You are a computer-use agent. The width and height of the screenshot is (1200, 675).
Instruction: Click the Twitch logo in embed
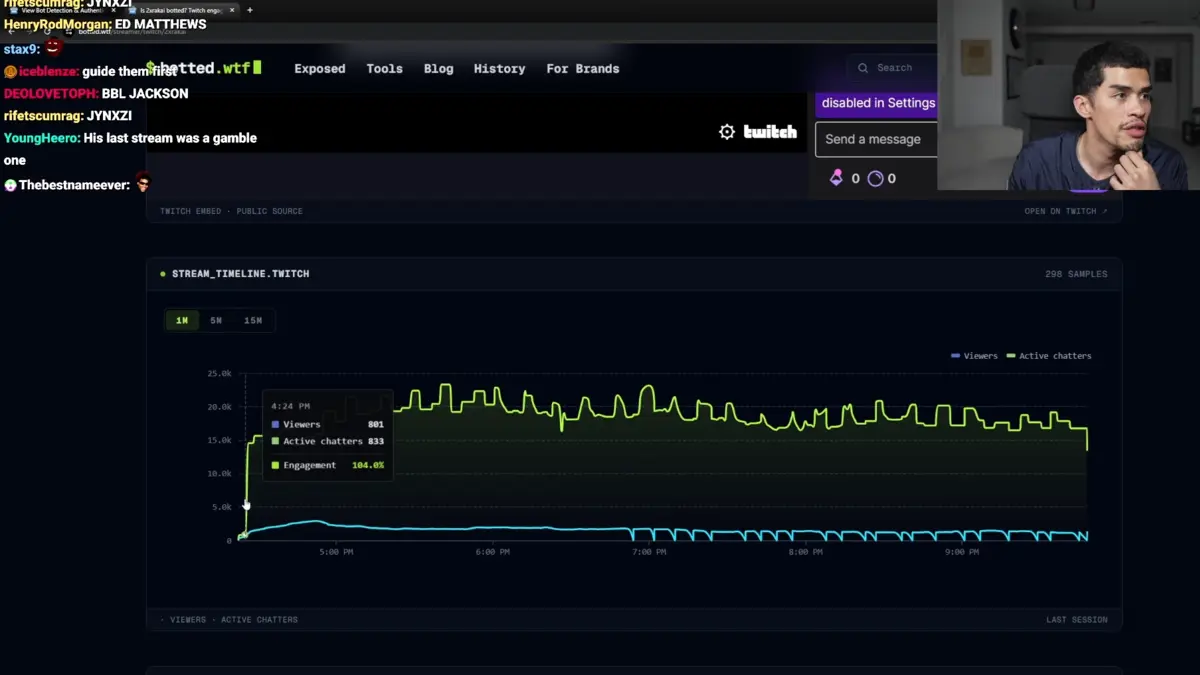[770, 132]
